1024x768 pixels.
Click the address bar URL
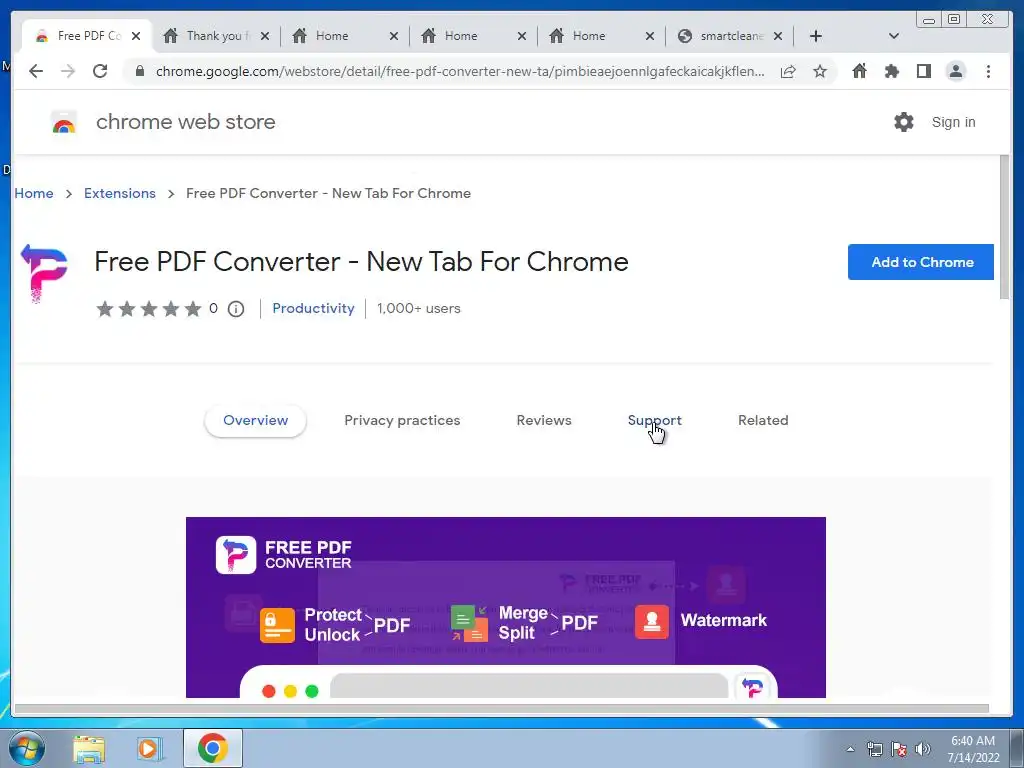tap(460, 71)
